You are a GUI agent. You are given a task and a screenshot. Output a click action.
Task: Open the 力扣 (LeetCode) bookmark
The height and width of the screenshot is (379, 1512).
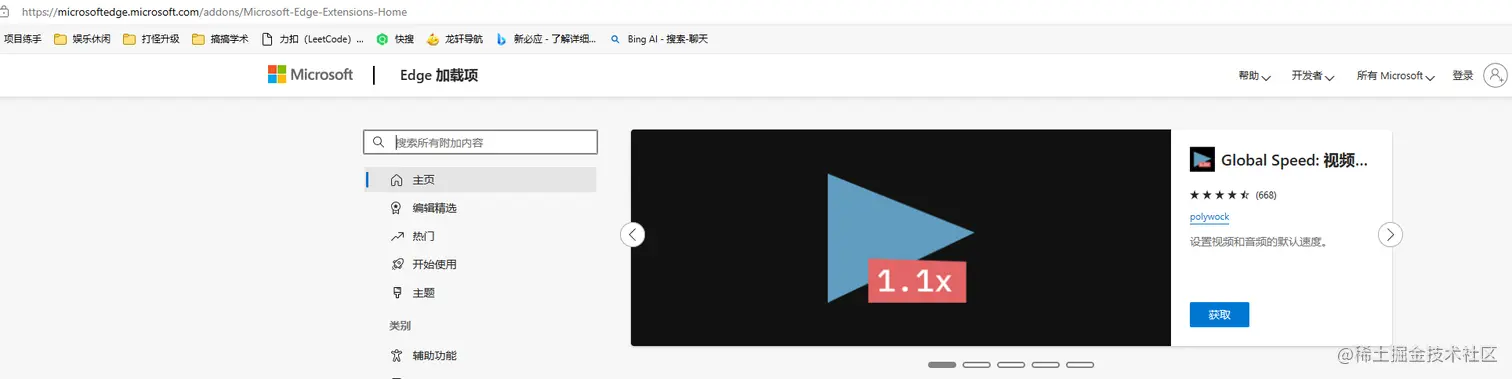pyautogui.click(x=312, y=39)
